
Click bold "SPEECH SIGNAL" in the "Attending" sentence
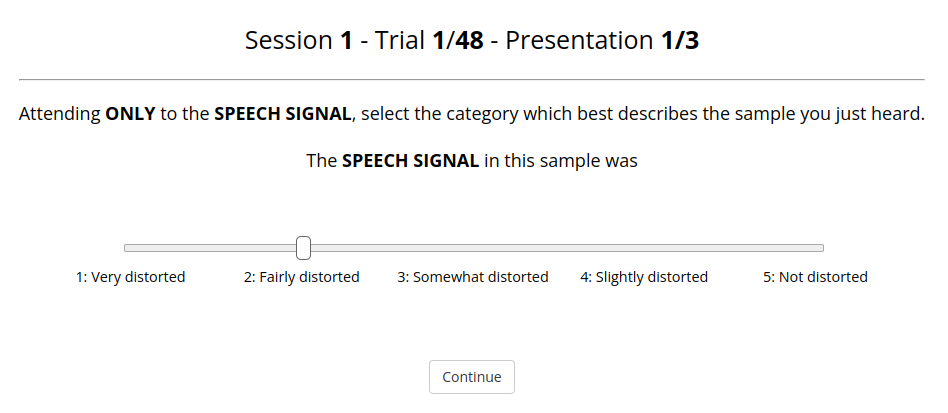[283, 114]
